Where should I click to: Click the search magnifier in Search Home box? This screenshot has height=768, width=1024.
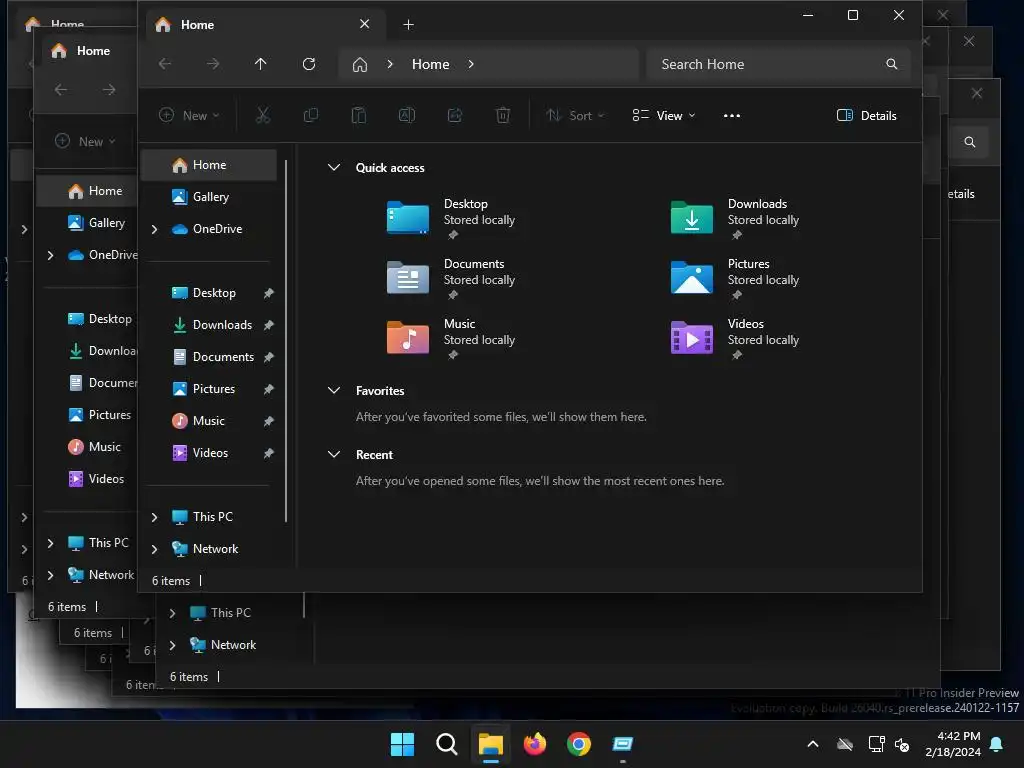(891, 64)
